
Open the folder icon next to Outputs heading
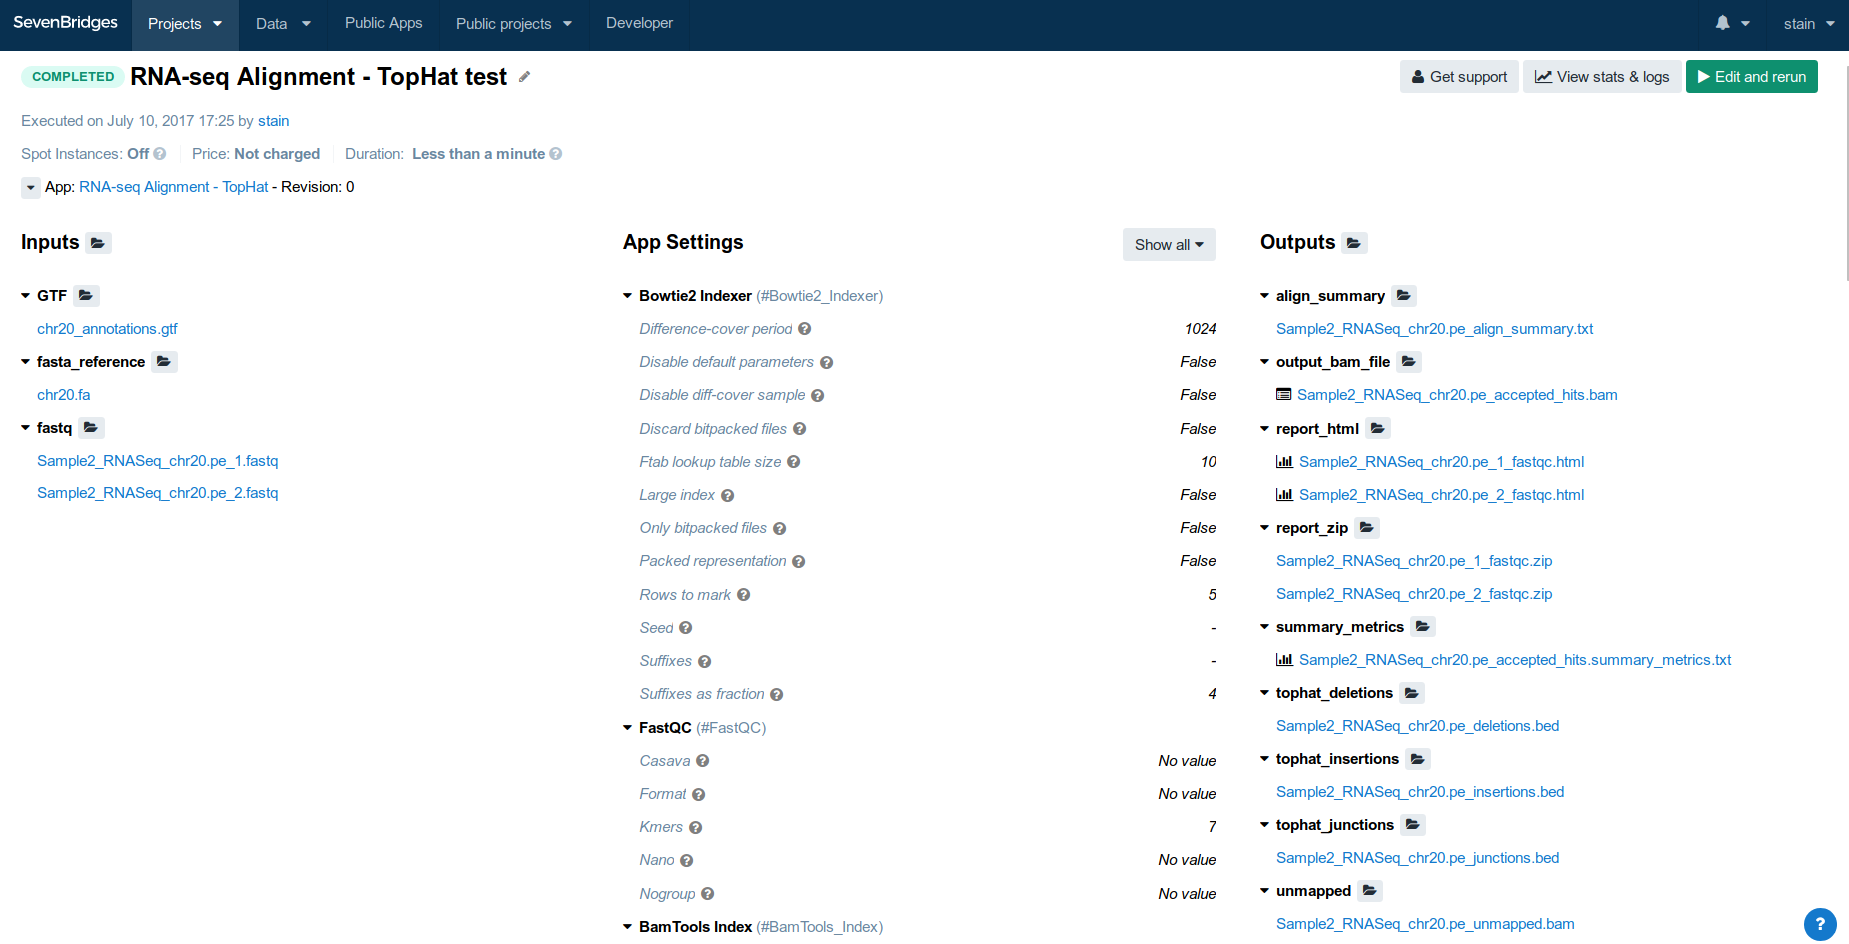tap(1354, 243)
